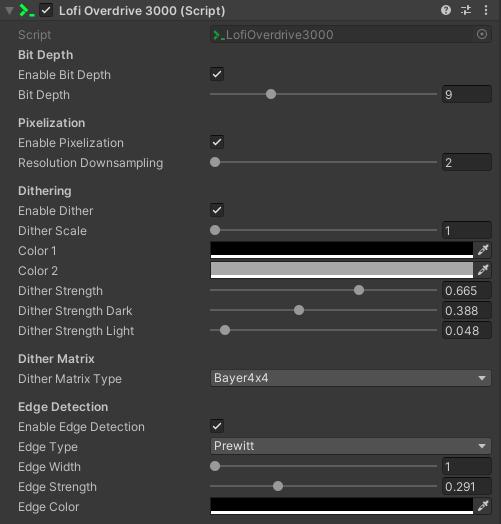501x524 pixels.
Task: Click the Resolution Downsampling label
Action: coord(91,163)
